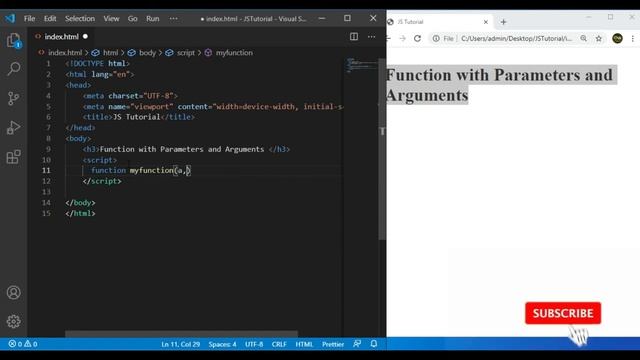The width and height of the screenshot is (640, 360).
Task: Click the editor vertical scrollbar
Action: click(382, 149)
